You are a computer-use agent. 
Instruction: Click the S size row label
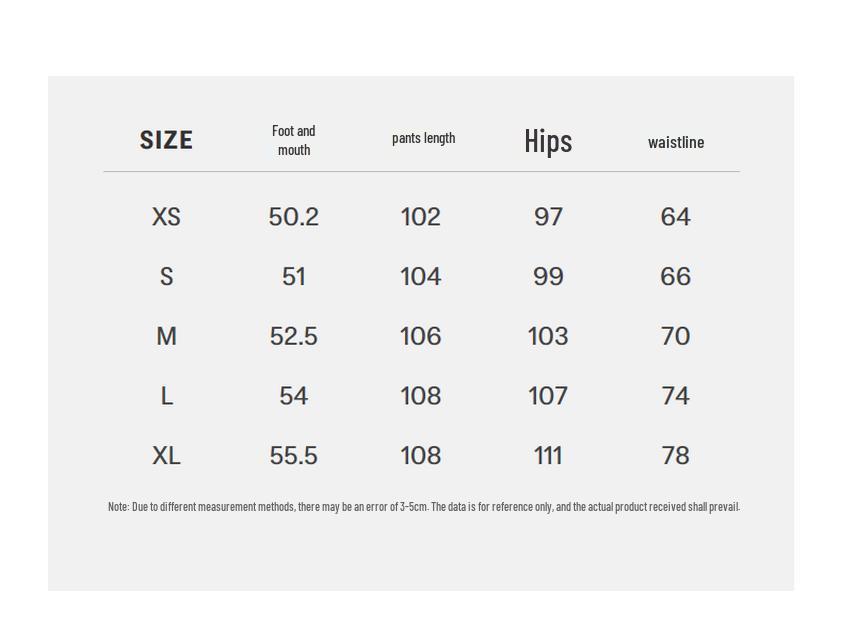click(x=166, y=277)
